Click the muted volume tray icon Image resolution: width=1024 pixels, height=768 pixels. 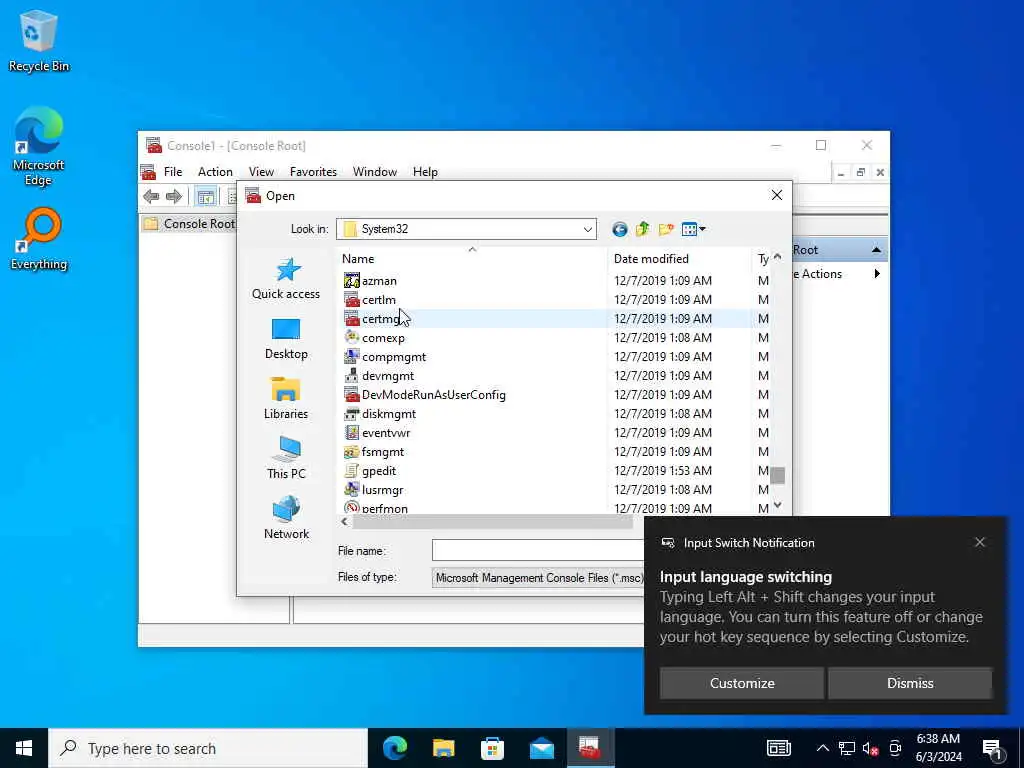point(871,749)
